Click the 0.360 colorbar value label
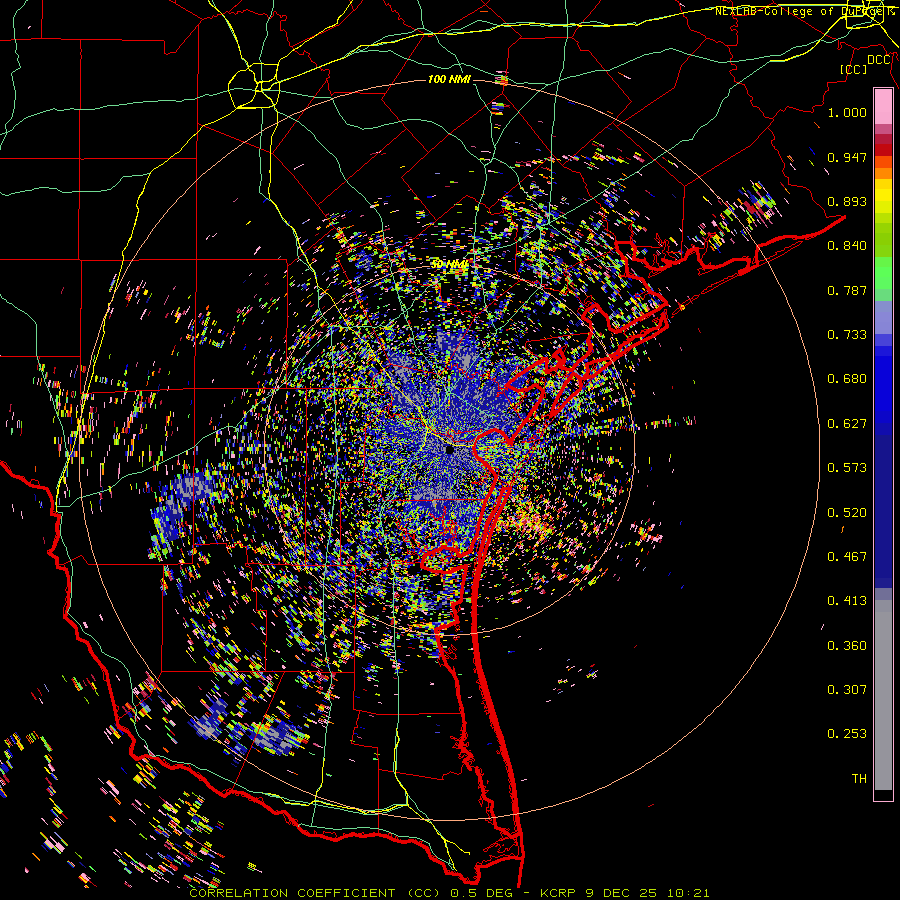 click(x=847, y=646)
